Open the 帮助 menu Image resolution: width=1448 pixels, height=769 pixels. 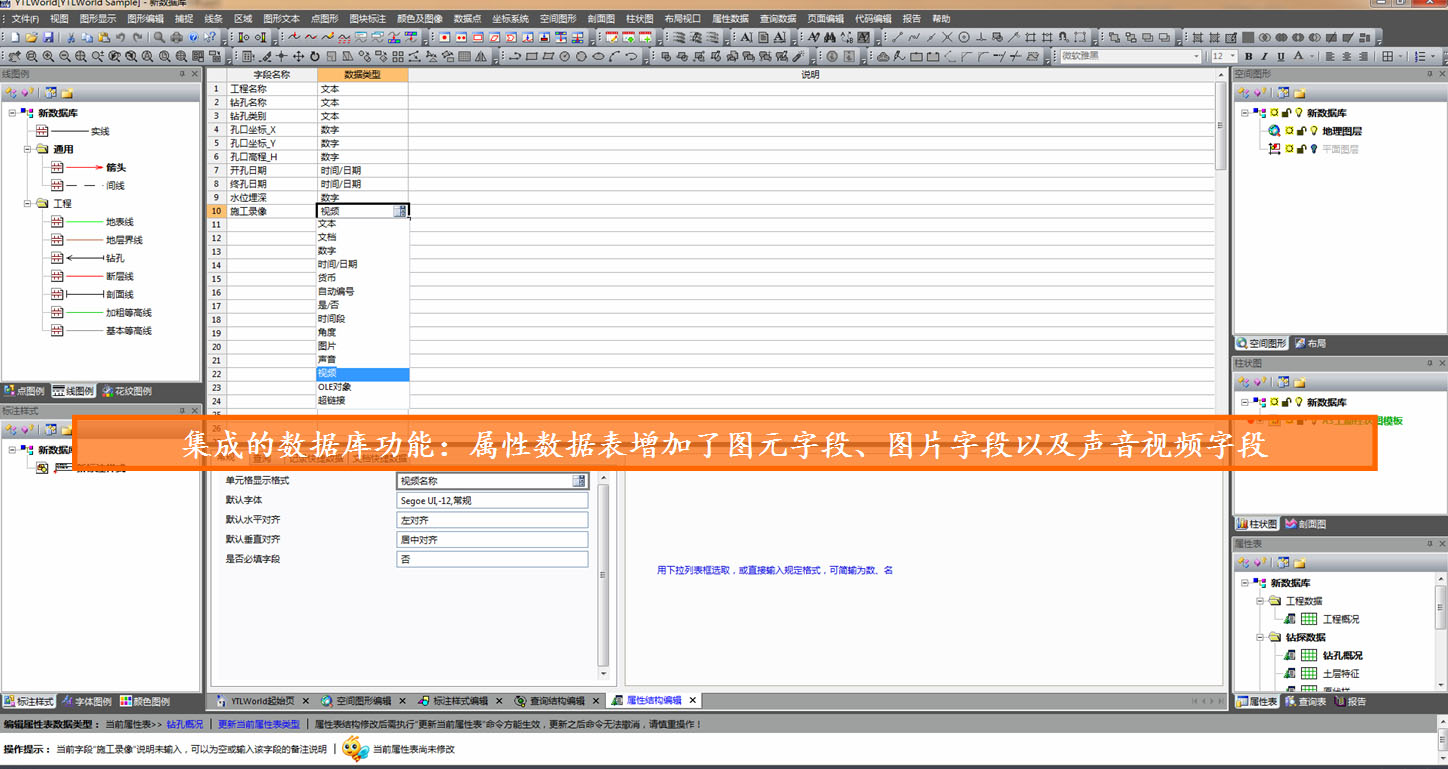(941, 18)
